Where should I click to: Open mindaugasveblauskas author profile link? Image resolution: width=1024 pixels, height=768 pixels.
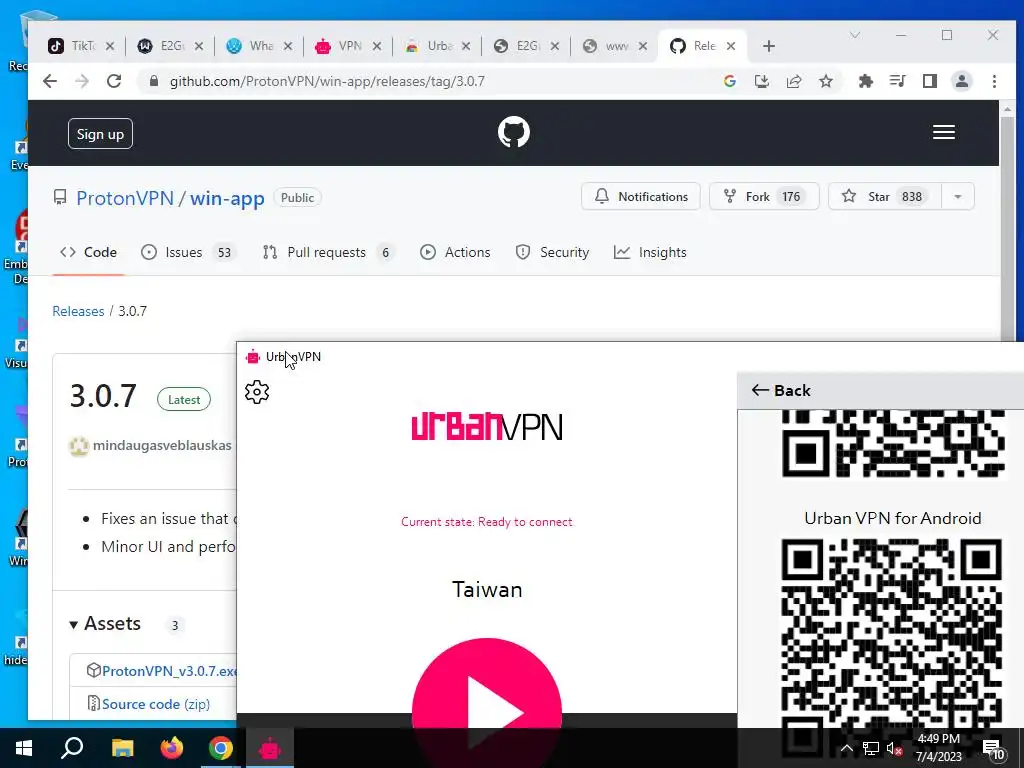tap(162, 445)
